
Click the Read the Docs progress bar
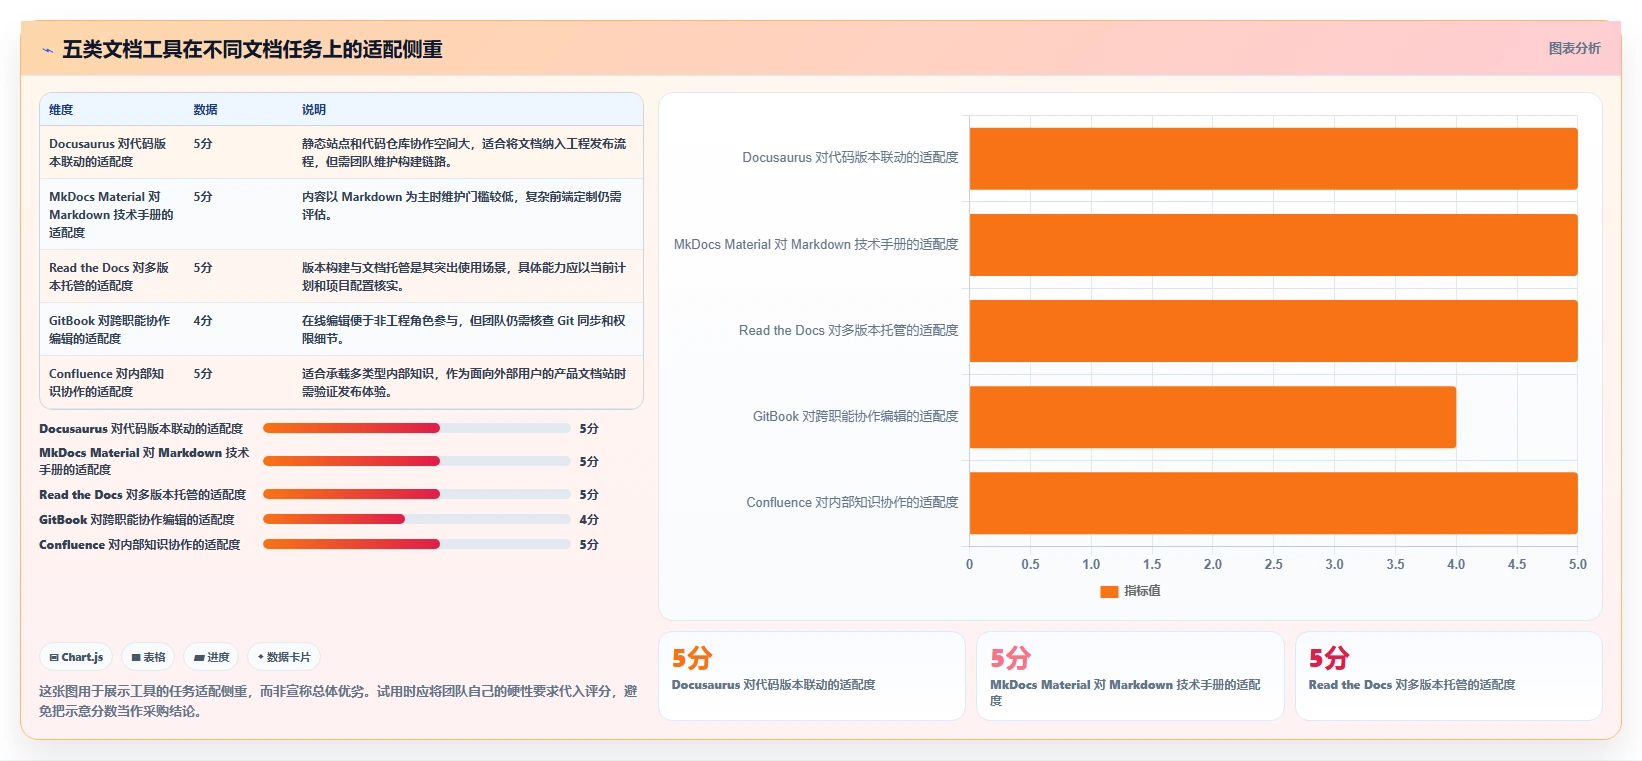417,494
